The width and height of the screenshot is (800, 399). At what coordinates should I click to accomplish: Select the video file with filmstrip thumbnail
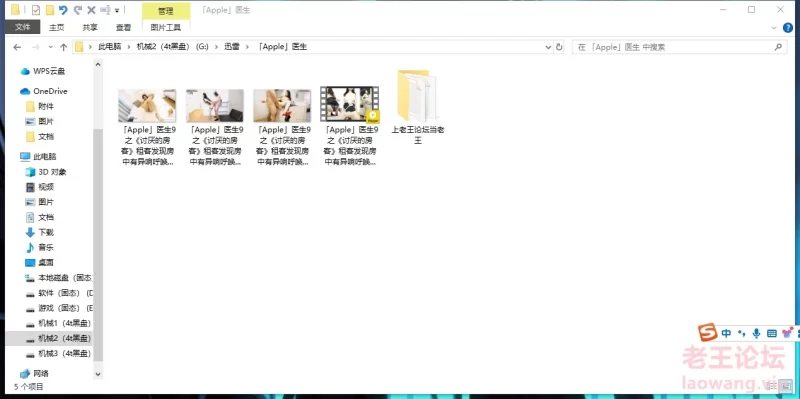(x=350, y=126)
